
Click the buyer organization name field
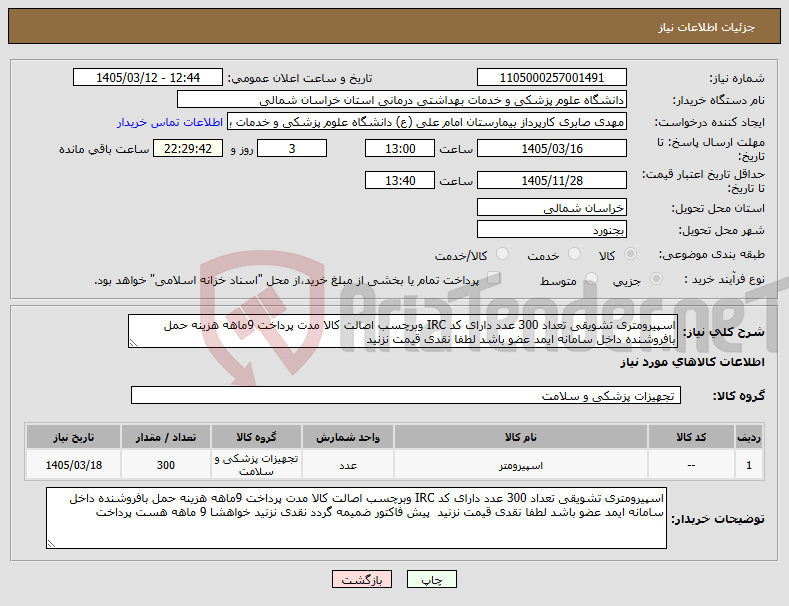click(402, 100)
